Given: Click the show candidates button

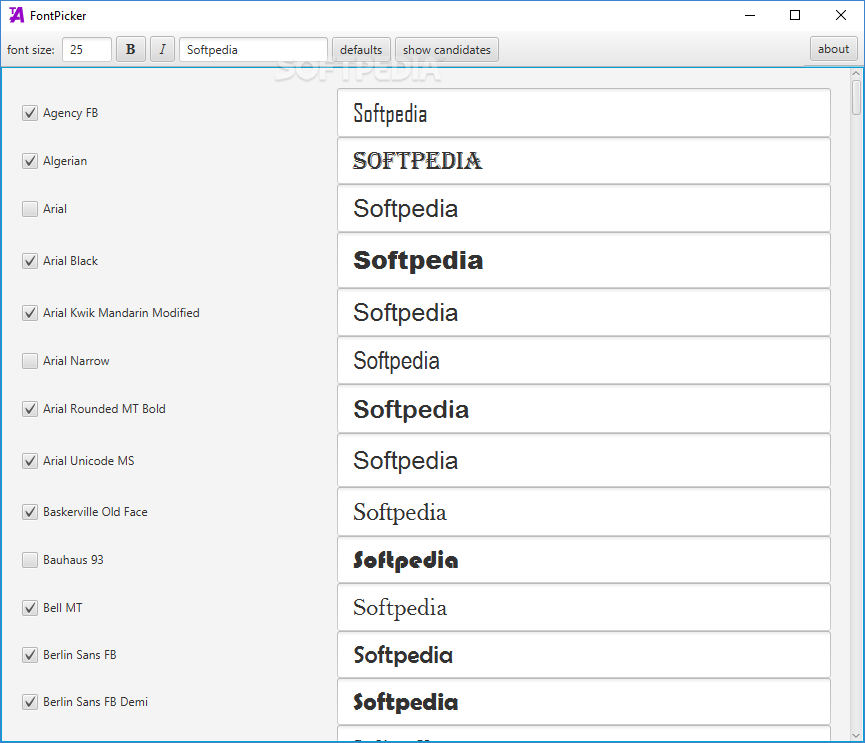Looking at the screenshot, I should [x=447, y=50].
